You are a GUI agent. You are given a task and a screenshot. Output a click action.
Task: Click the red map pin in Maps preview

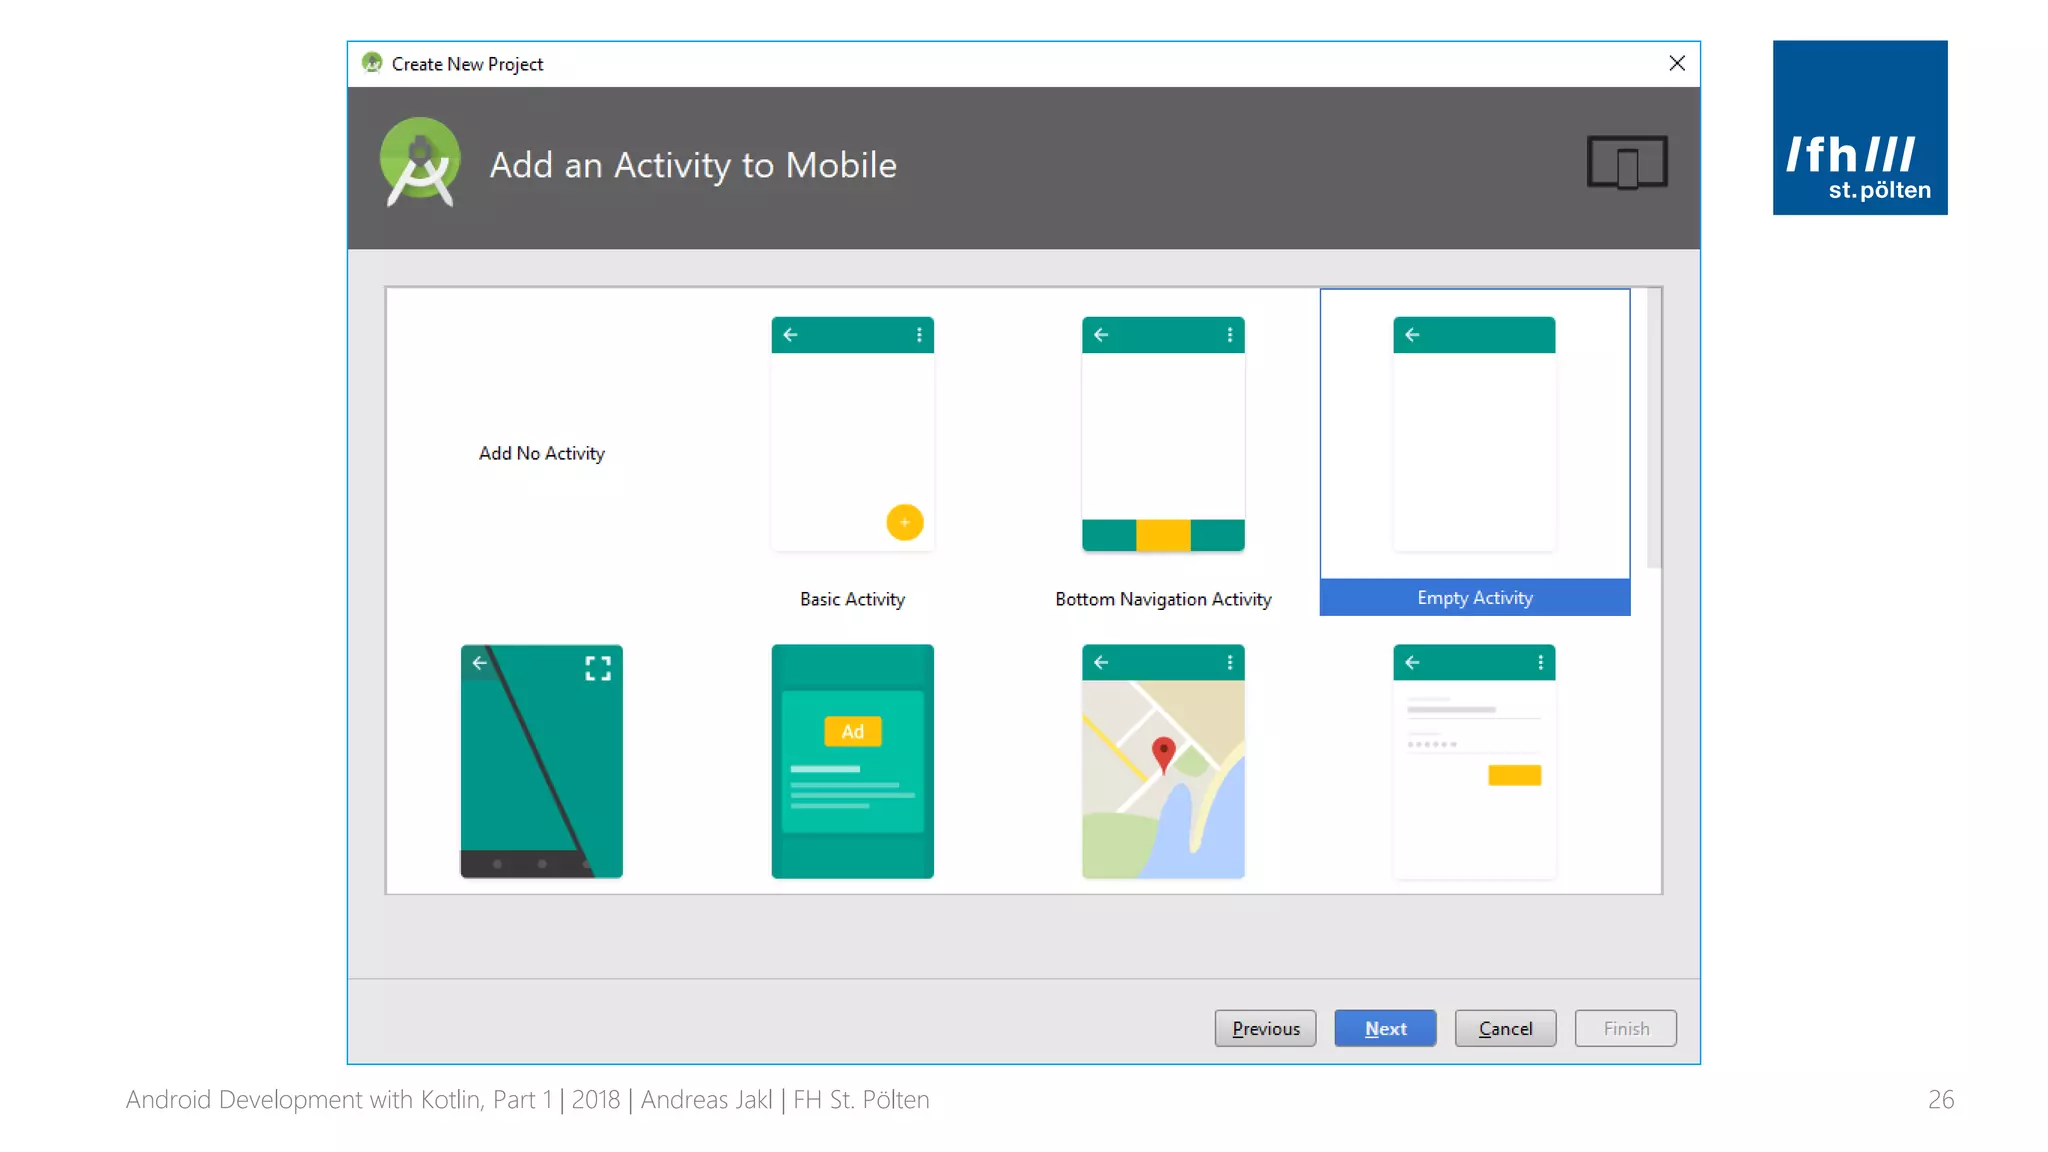pyautogui.click(x=1163, y=752)
